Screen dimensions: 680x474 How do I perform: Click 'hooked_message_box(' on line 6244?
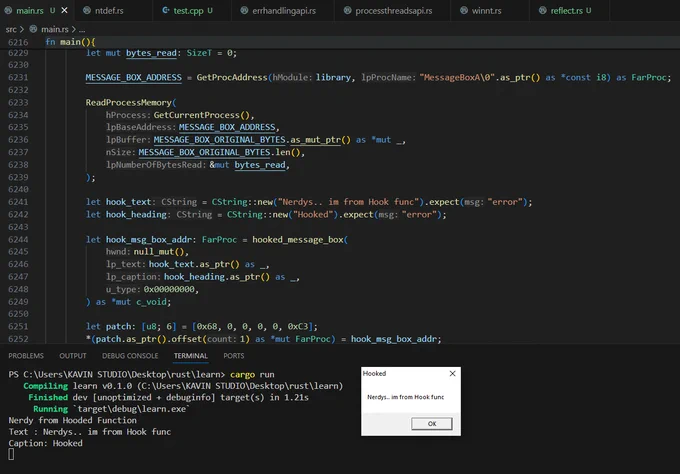point(300,239)
